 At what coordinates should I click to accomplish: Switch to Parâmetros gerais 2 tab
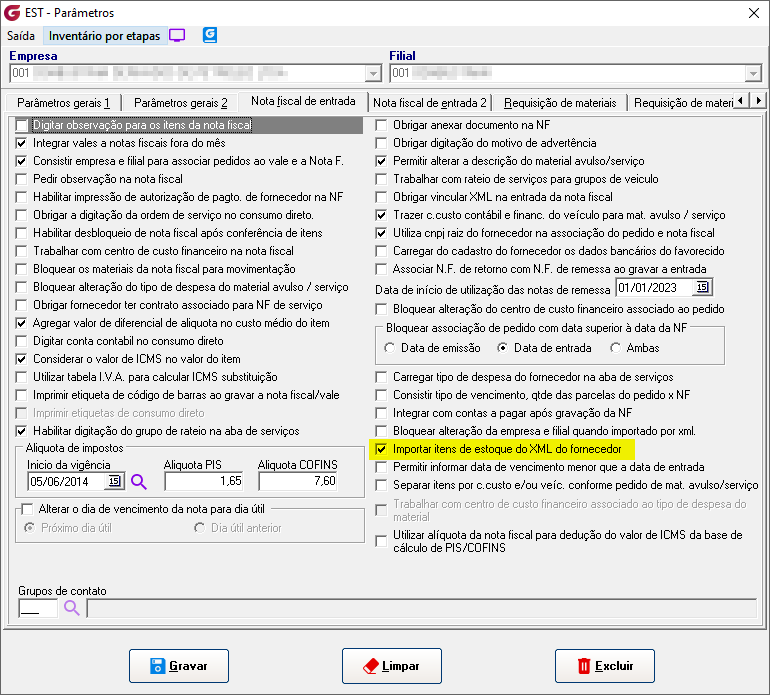181,103
